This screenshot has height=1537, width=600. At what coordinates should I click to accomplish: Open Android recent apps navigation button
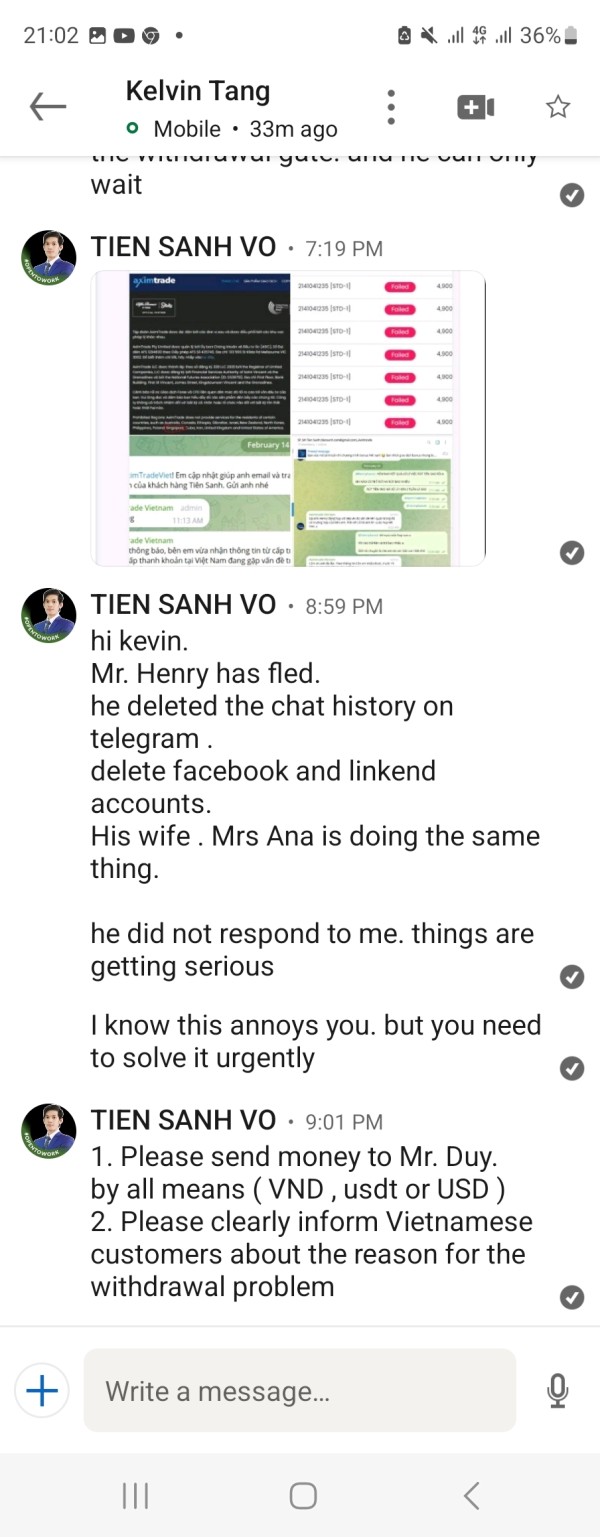(135, 1495)
